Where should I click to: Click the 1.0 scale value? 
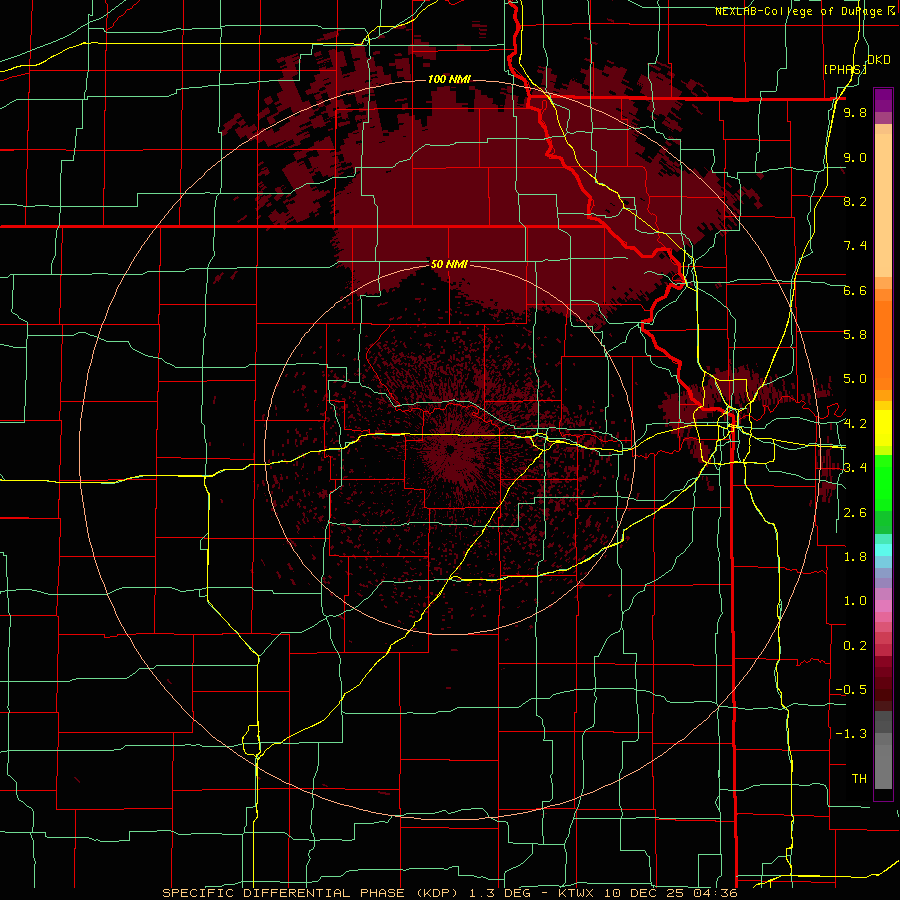click(855, 601)
